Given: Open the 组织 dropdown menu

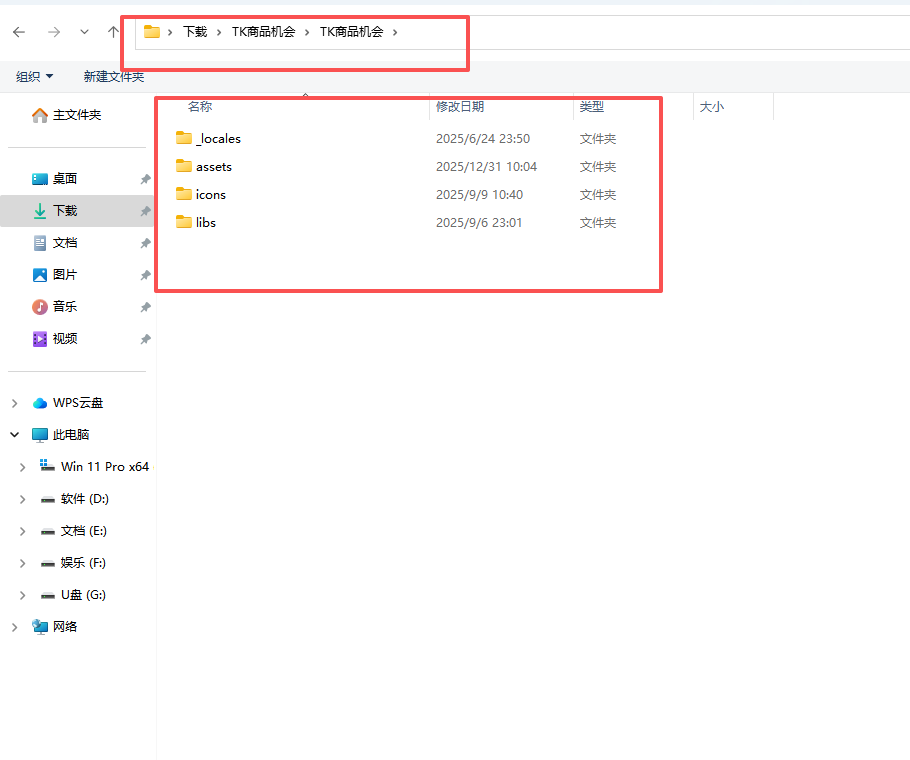Looking at the screenshot, I should pos(35,77).
